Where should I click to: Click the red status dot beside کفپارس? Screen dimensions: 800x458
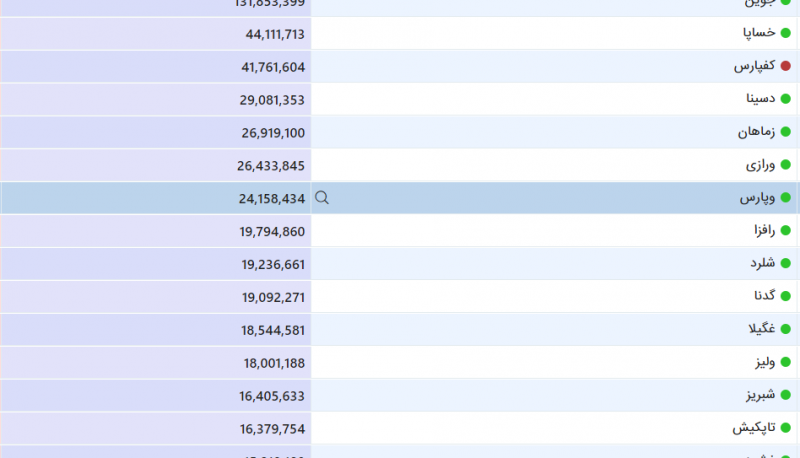click(x=785, y=67)
